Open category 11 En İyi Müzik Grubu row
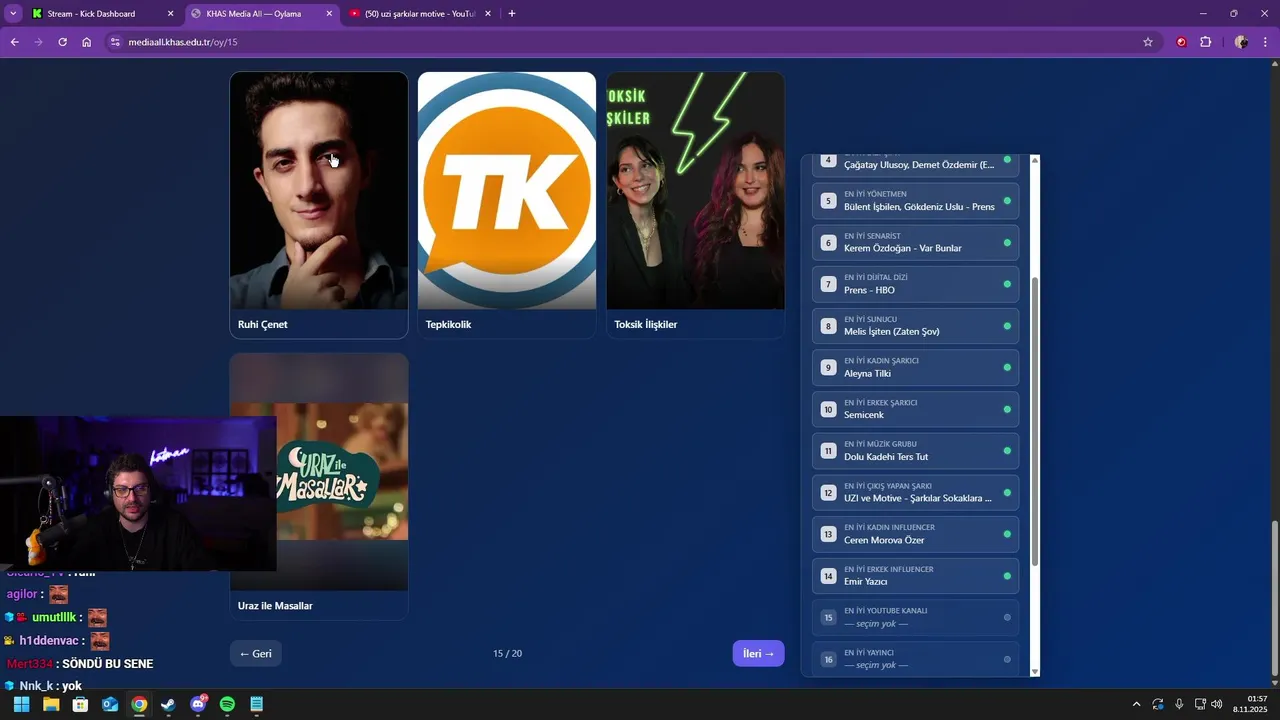This screenshot has height=720, width=1280. [915, 451]
